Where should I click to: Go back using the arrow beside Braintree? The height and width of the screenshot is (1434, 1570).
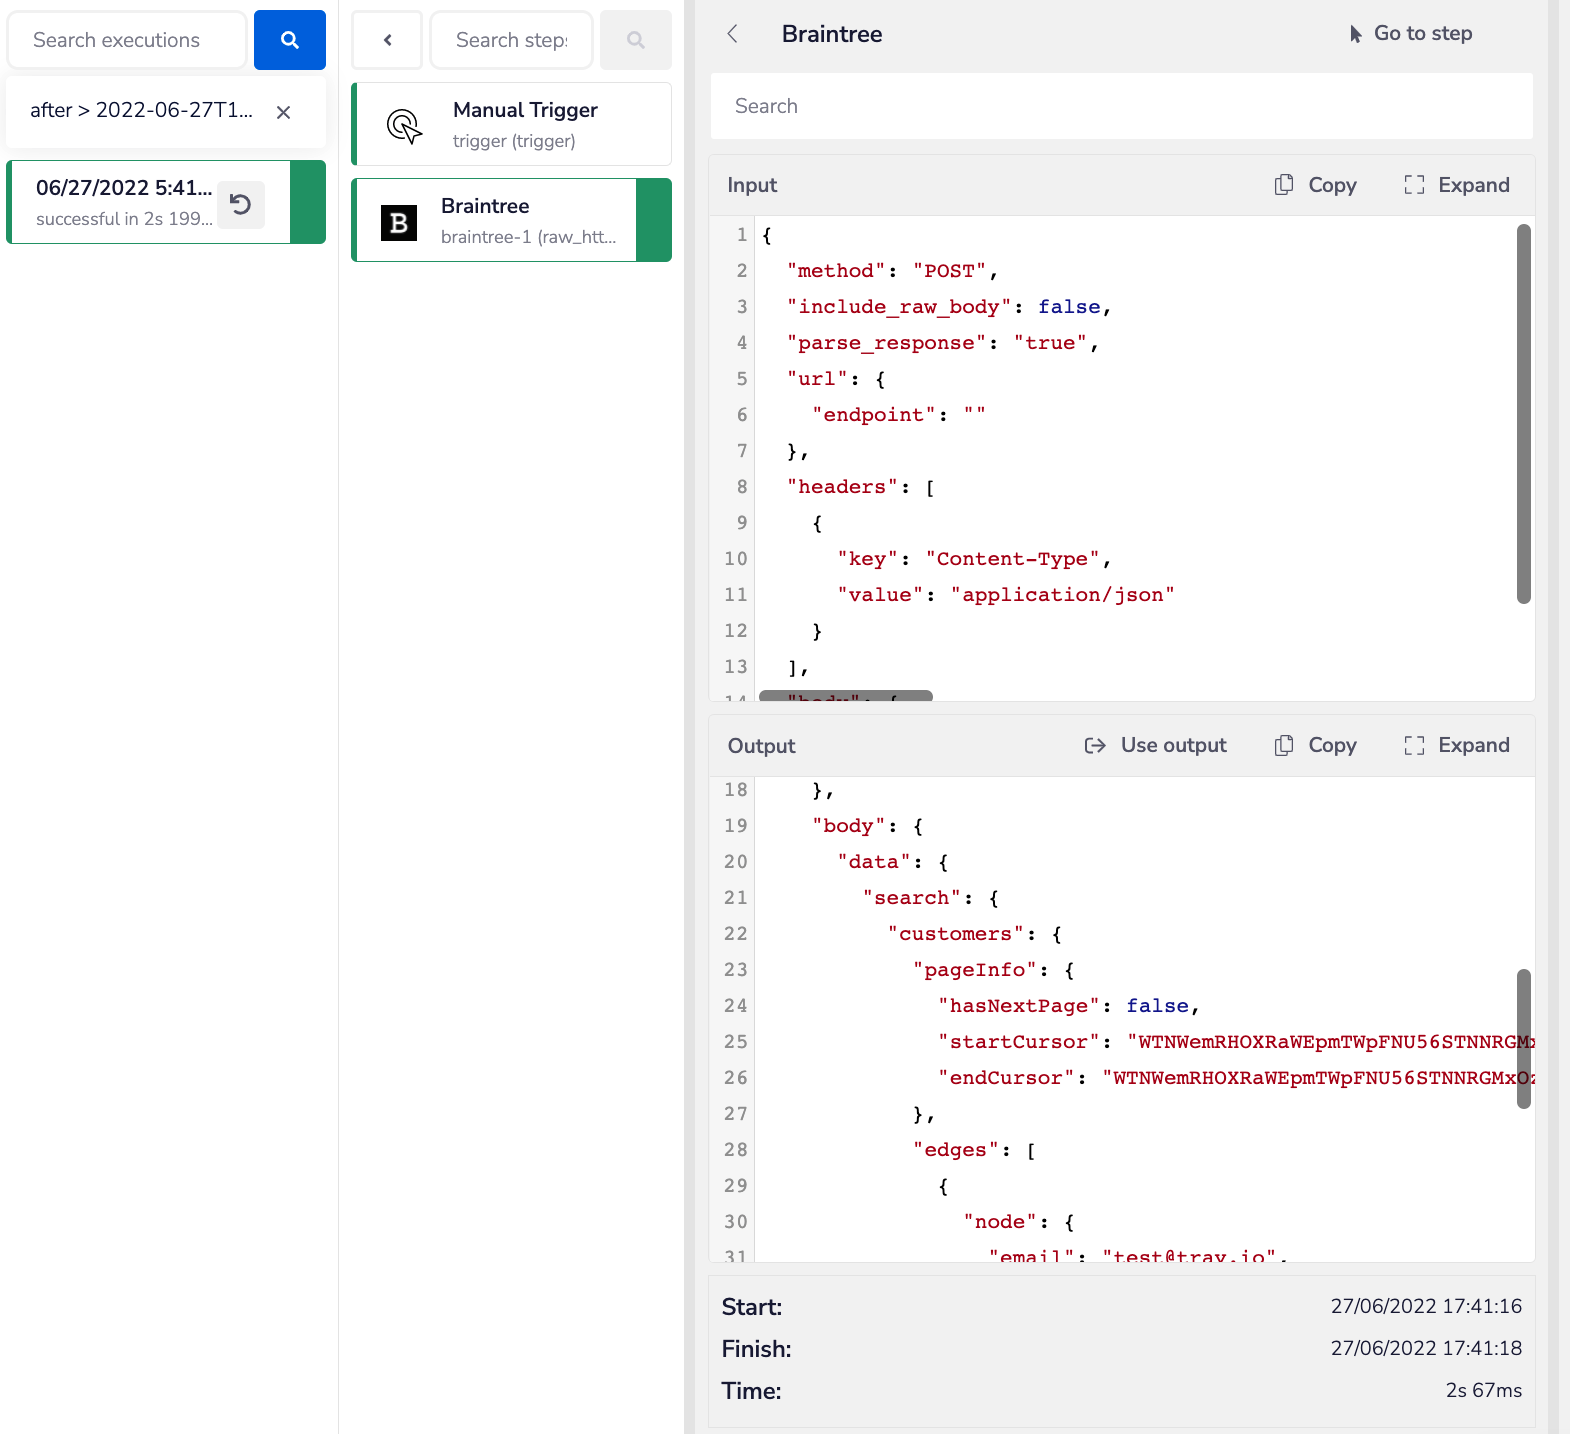(733, 34)
